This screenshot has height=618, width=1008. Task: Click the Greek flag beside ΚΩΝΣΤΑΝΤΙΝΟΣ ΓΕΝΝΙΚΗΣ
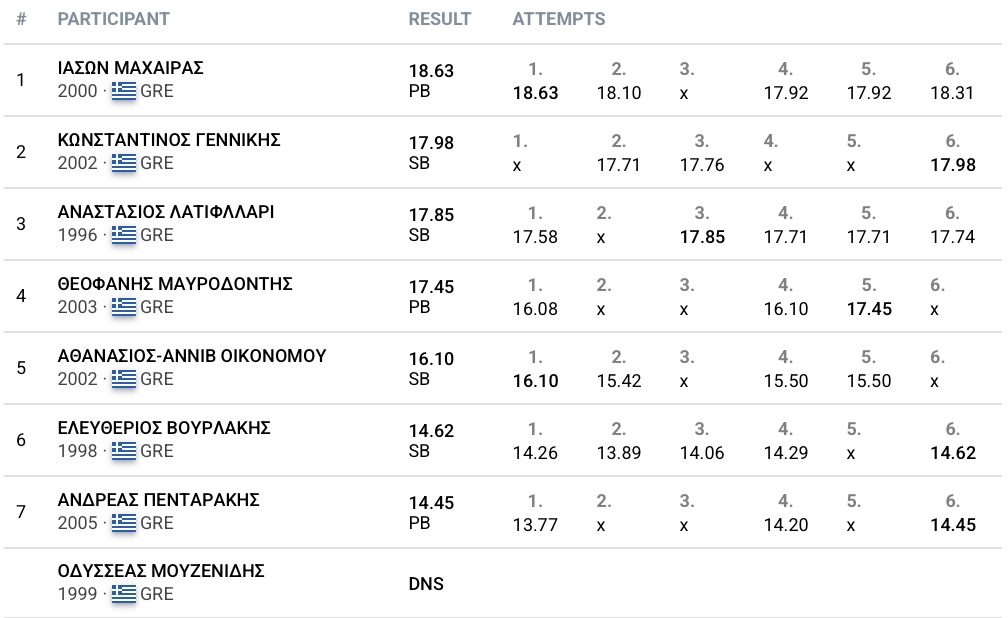[x=123, y=163]
